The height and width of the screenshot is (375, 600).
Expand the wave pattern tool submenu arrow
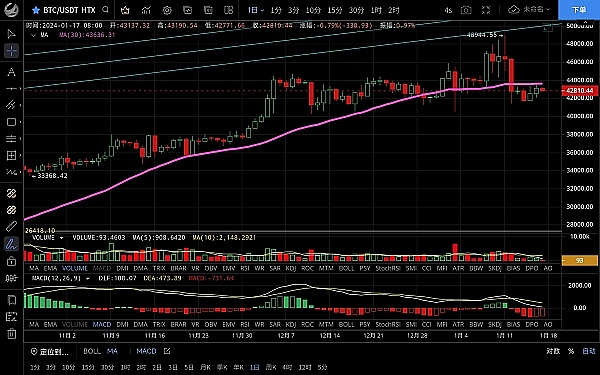20,172
